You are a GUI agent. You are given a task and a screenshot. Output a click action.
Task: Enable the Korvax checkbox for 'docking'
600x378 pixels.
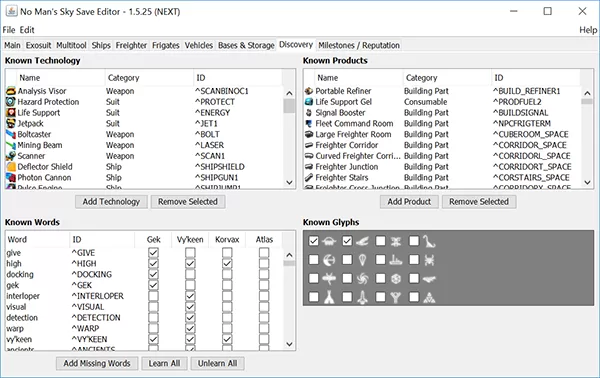tap(227, 274)
